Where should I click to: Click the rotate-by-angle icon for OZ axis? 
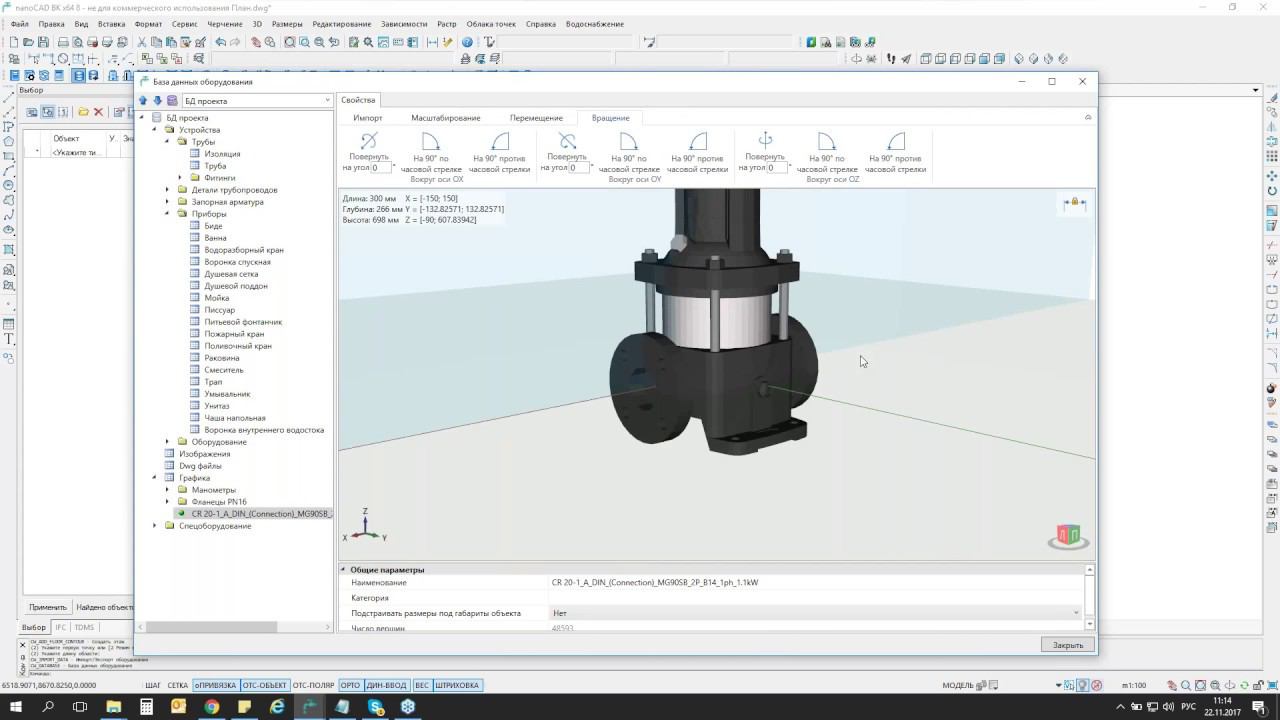(x=765, y=141)
